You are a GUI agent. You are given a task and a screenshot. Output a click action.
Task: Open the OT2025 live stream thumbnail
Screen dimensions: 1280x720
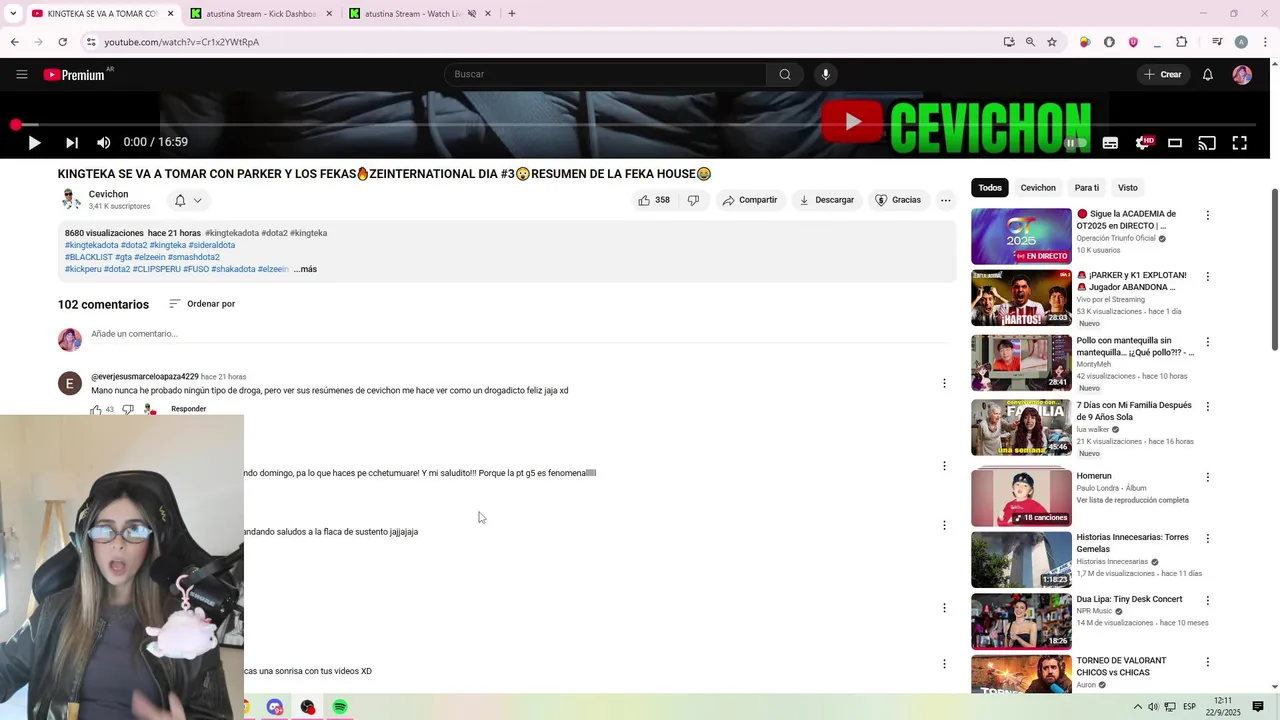click(x=1021, y=236)
